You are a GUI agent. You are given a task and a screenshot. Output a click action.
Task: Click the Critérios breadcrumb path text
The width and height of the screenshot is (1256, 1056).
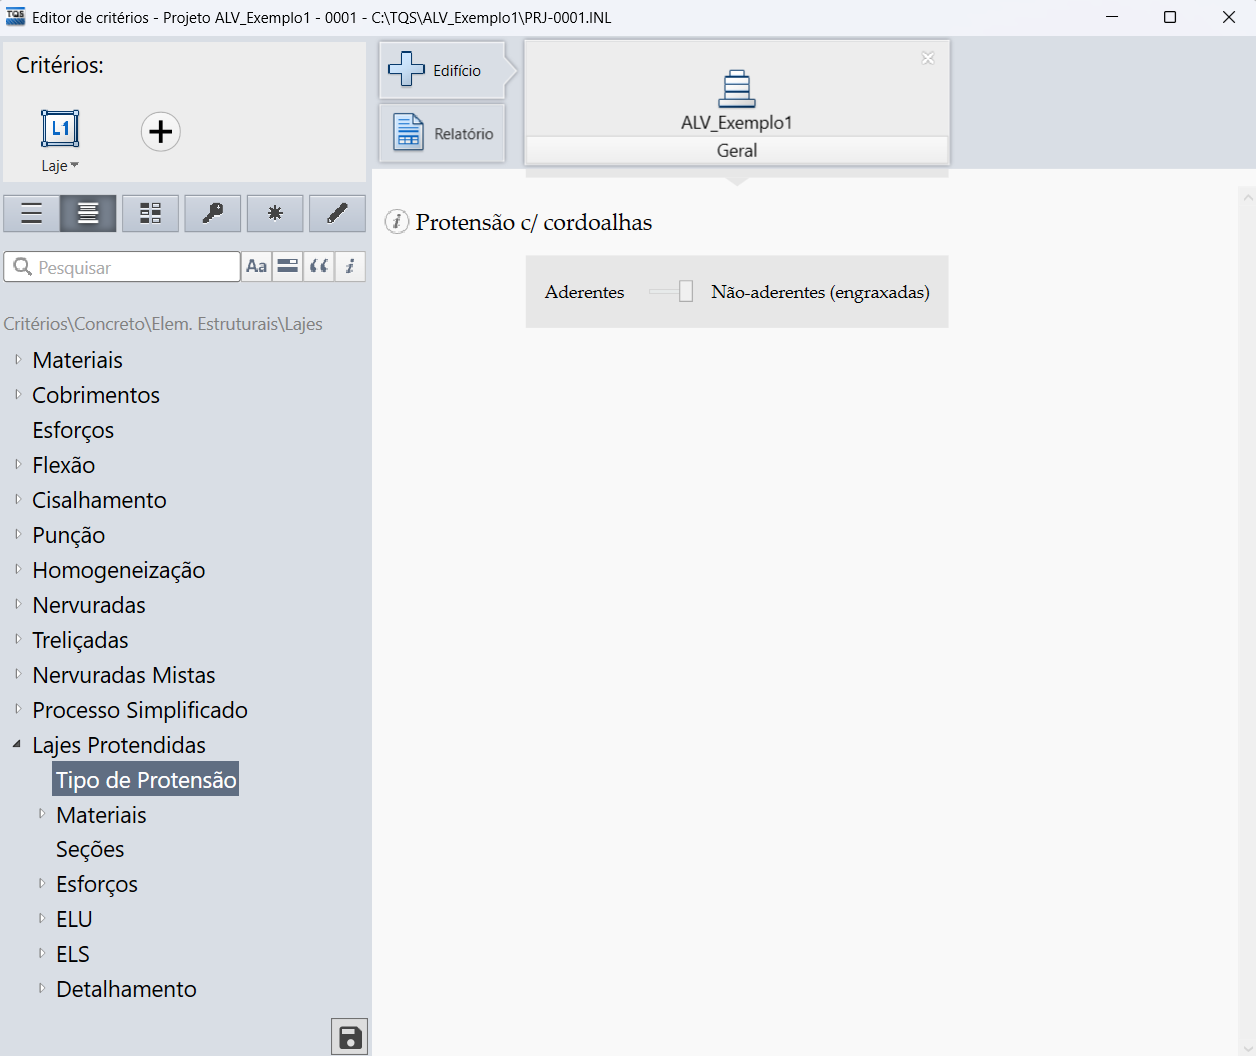click(x=163, y=324)
